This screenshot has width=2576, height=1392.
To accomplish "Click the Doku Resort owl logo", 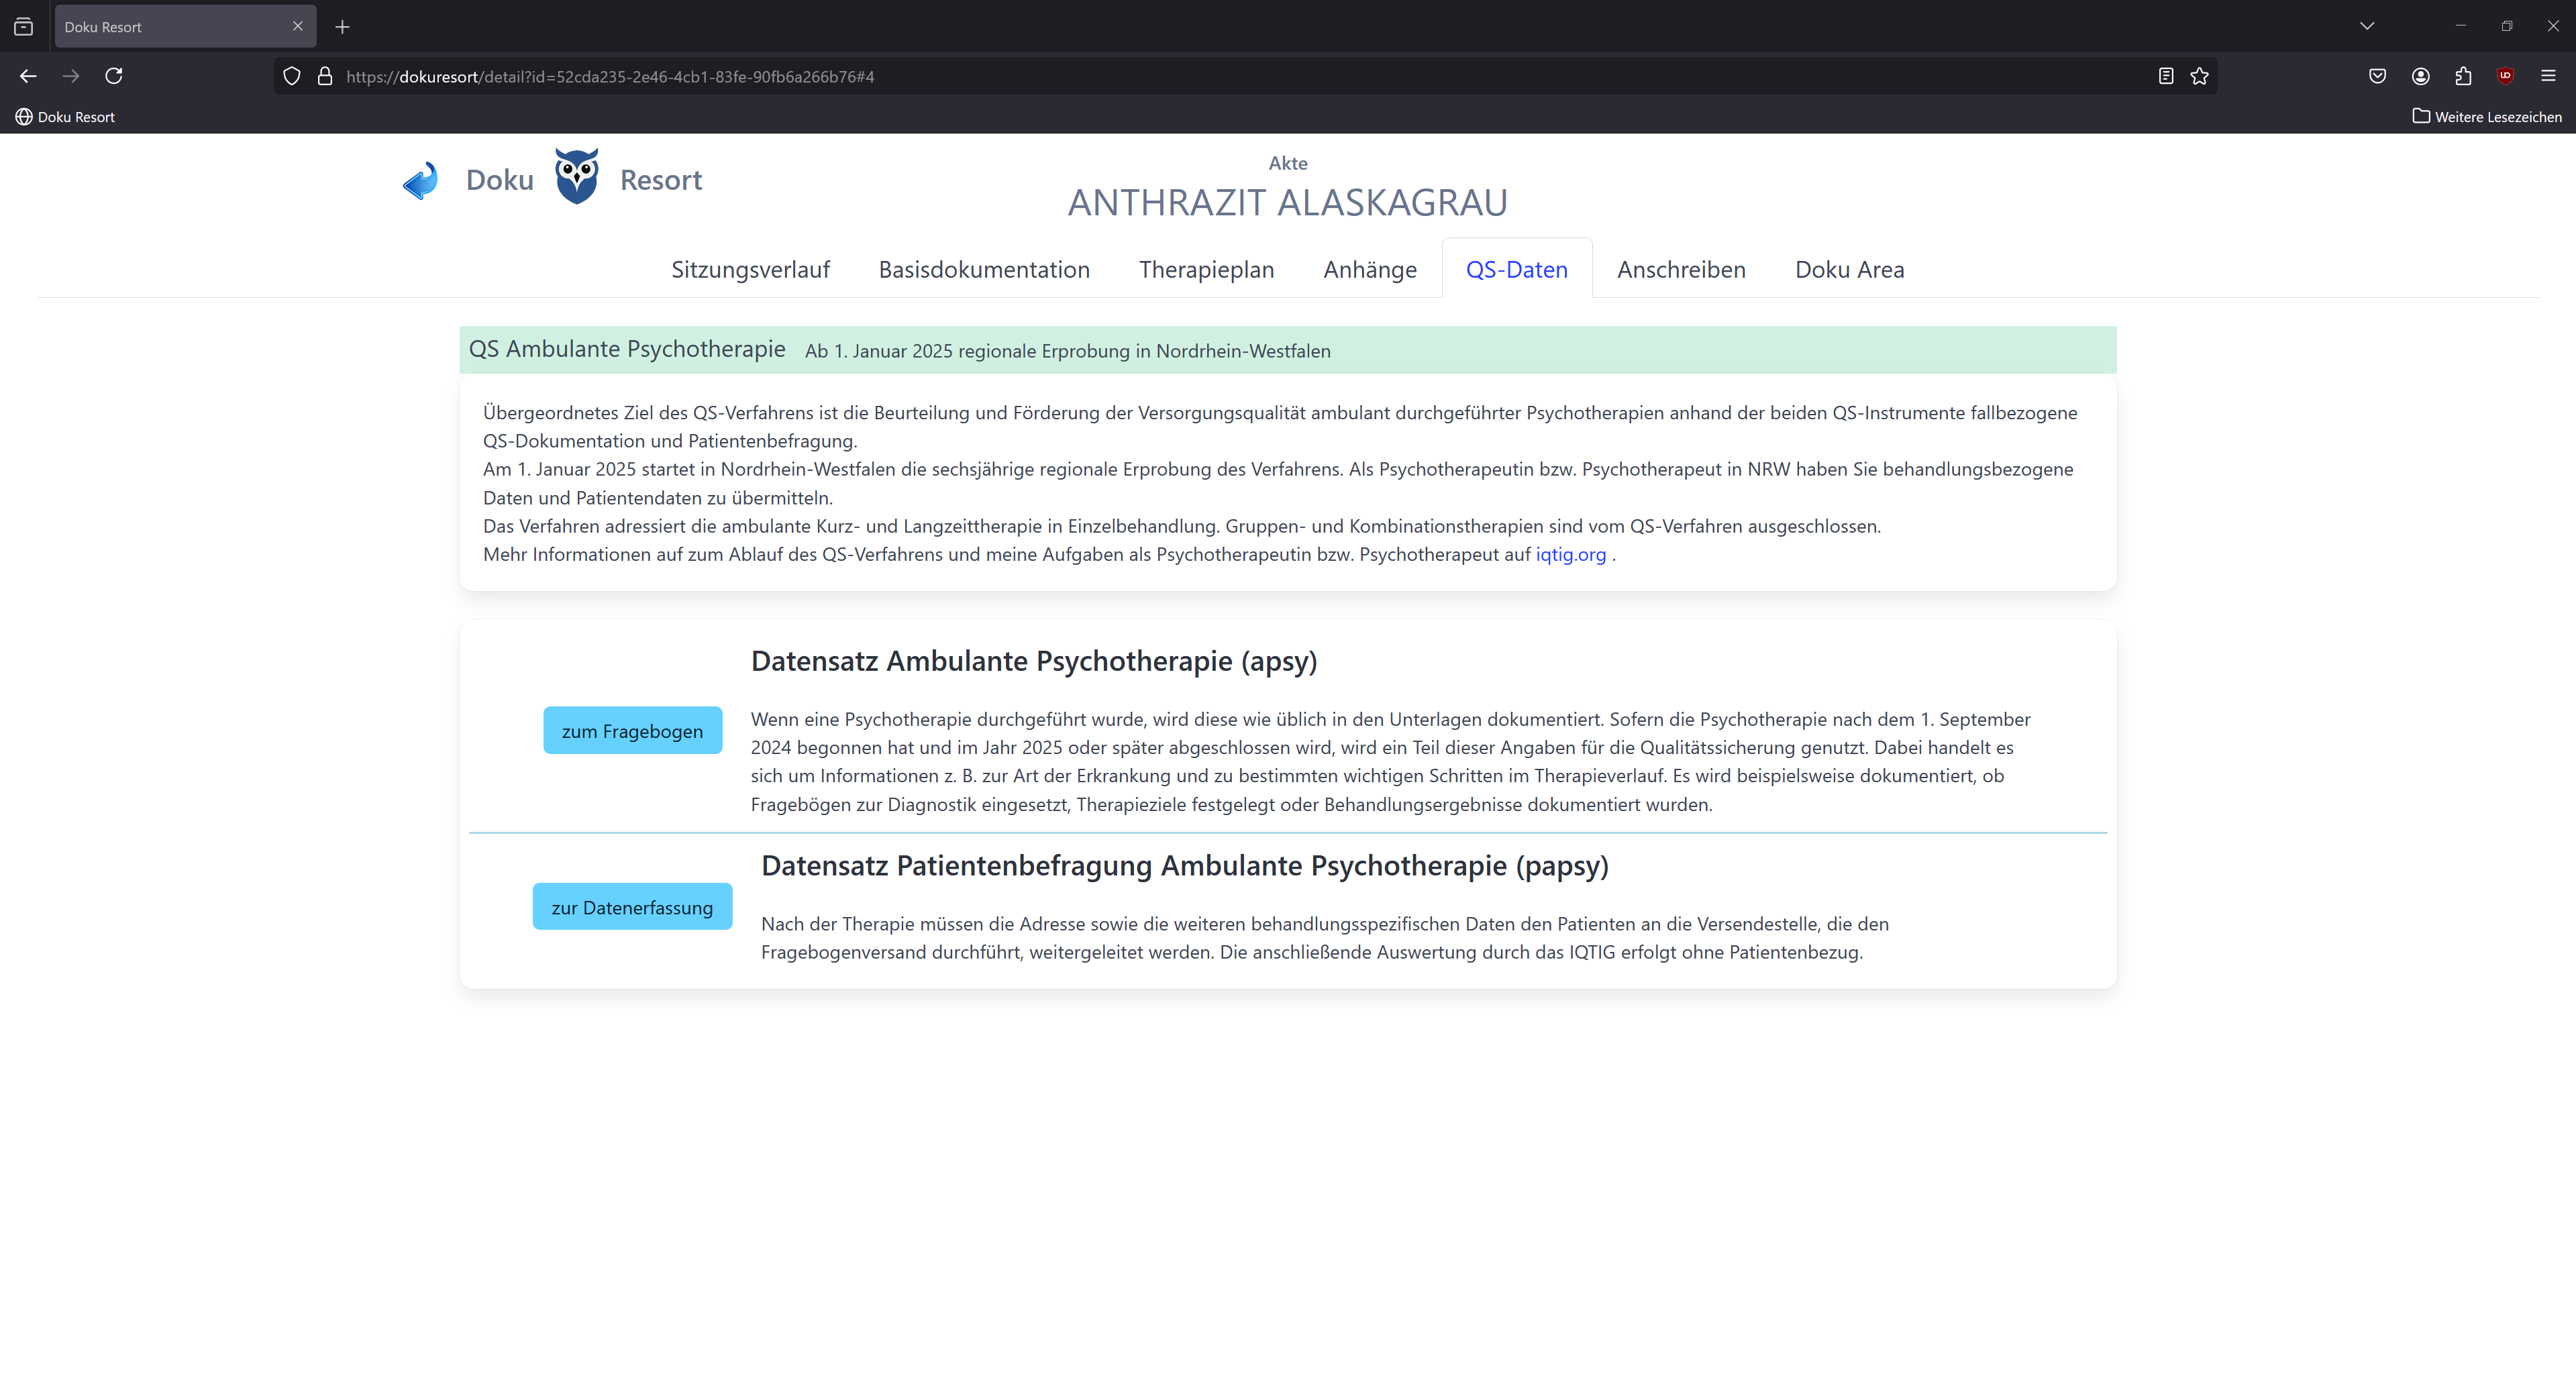I will pos(577,177).
